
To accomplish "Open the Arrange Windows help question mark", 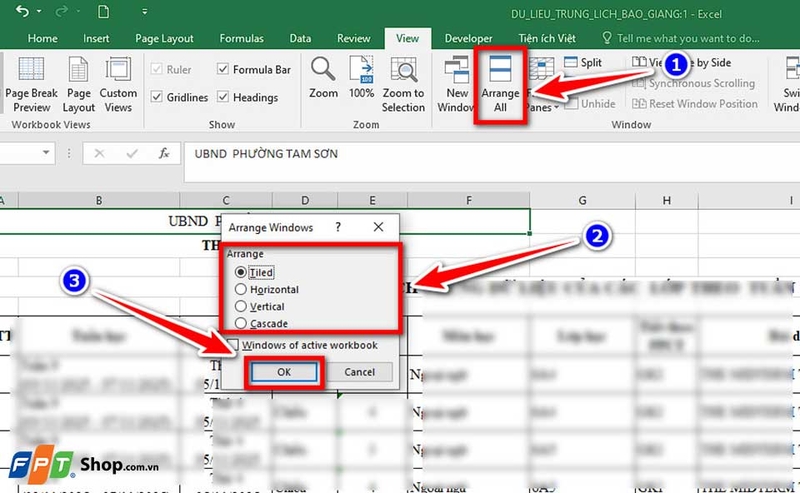I will 338,227.
